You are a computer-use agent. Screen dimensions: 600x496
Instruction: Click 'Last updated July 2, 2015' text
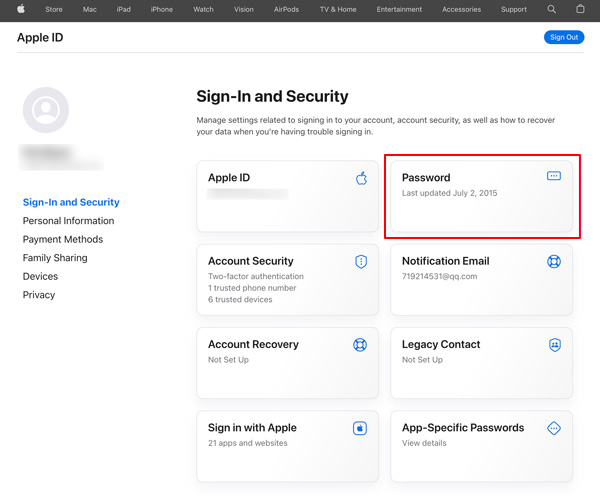click(x=450, y=193)
